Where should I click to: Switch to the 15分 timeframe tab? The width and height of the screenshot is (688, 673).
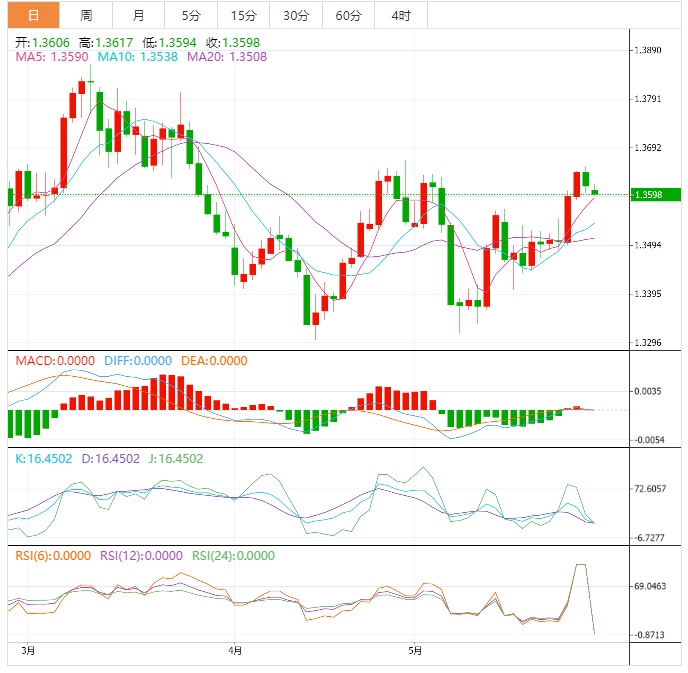point(243,15)
